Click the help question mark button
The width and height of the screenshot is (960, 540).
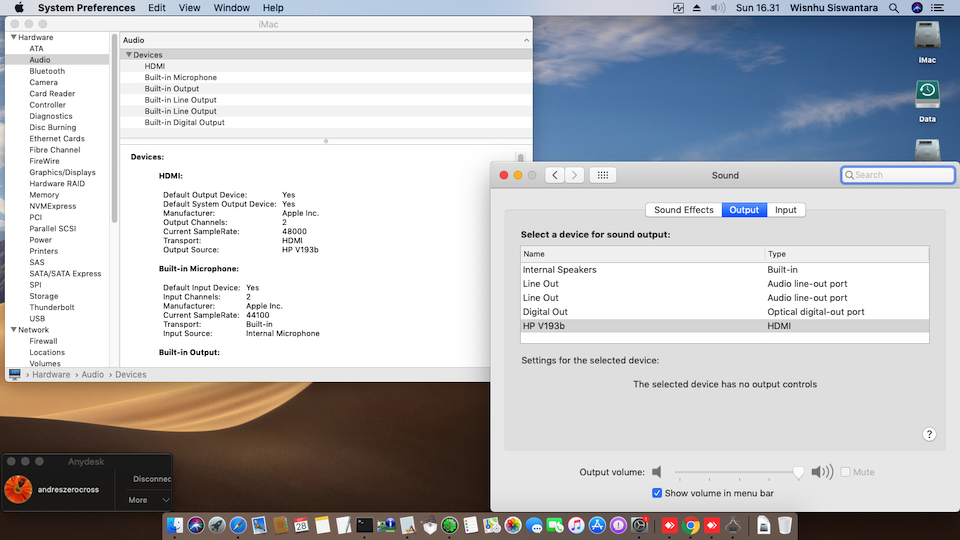[x=929, y=434]
